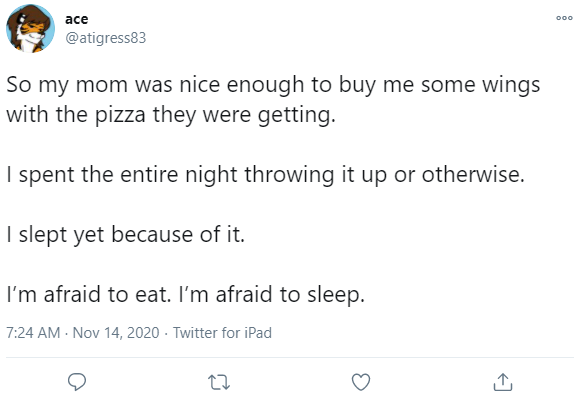Viewport: 577px width, 399px height.
Task: Like the tweet with the heart icon
Action: [x=361, y=382]
